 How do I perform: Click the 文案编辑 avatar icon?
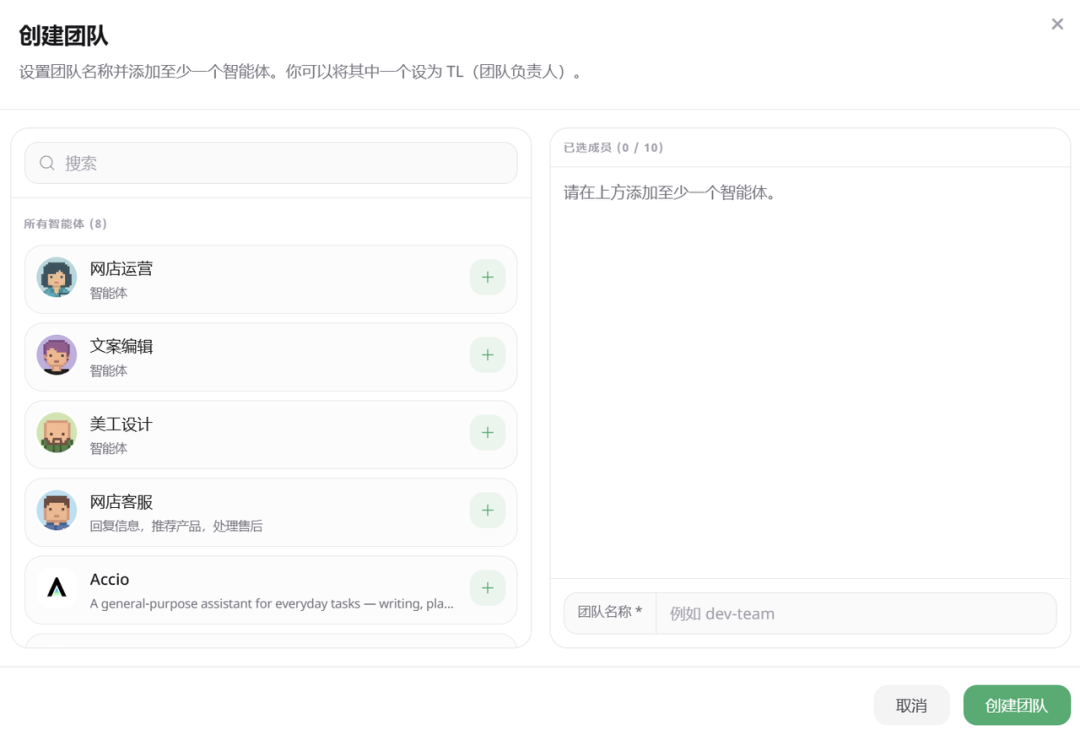tap(56, 355)
